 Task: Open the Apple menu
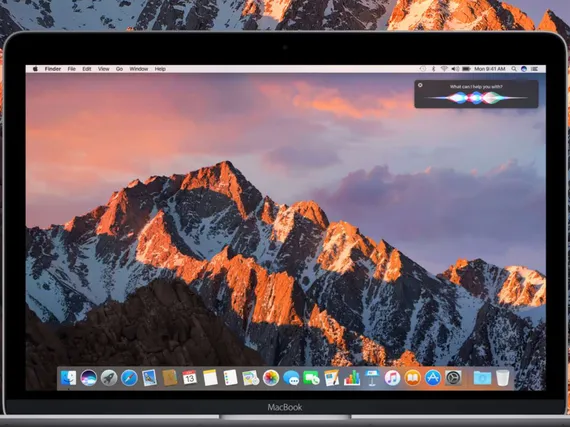click(35, 69)
